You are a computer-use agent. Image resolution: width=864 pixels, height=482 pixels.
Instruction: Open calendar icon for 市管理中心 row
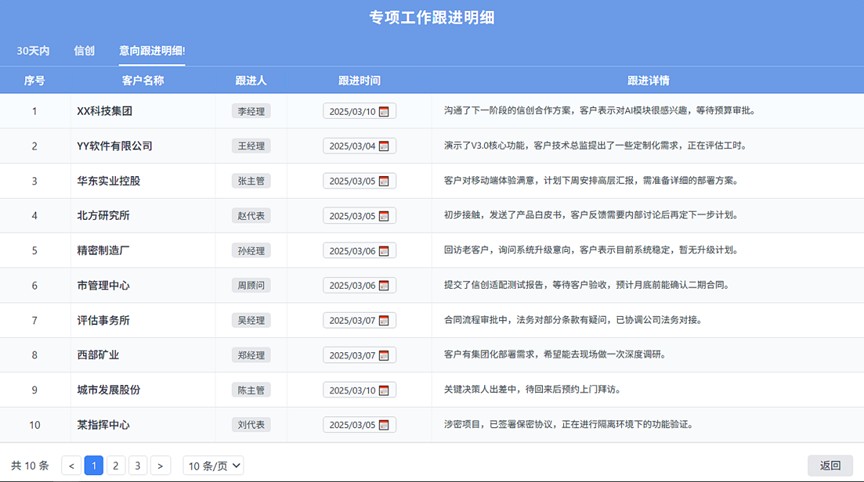click(385, 286)
